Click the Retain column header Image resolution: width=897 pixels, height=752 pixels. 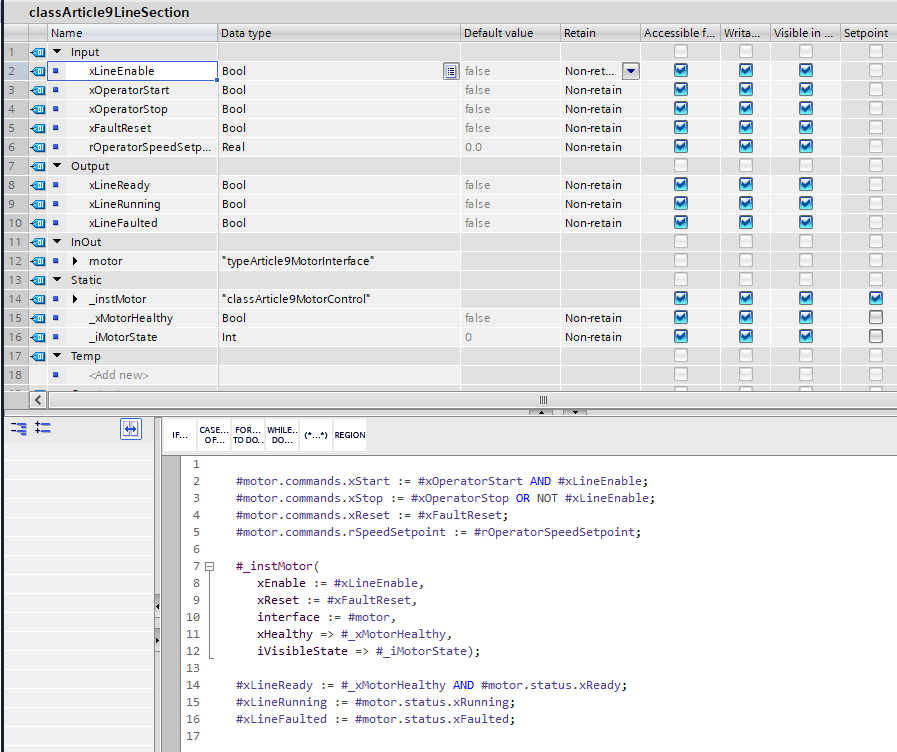(x=600, y=33)
